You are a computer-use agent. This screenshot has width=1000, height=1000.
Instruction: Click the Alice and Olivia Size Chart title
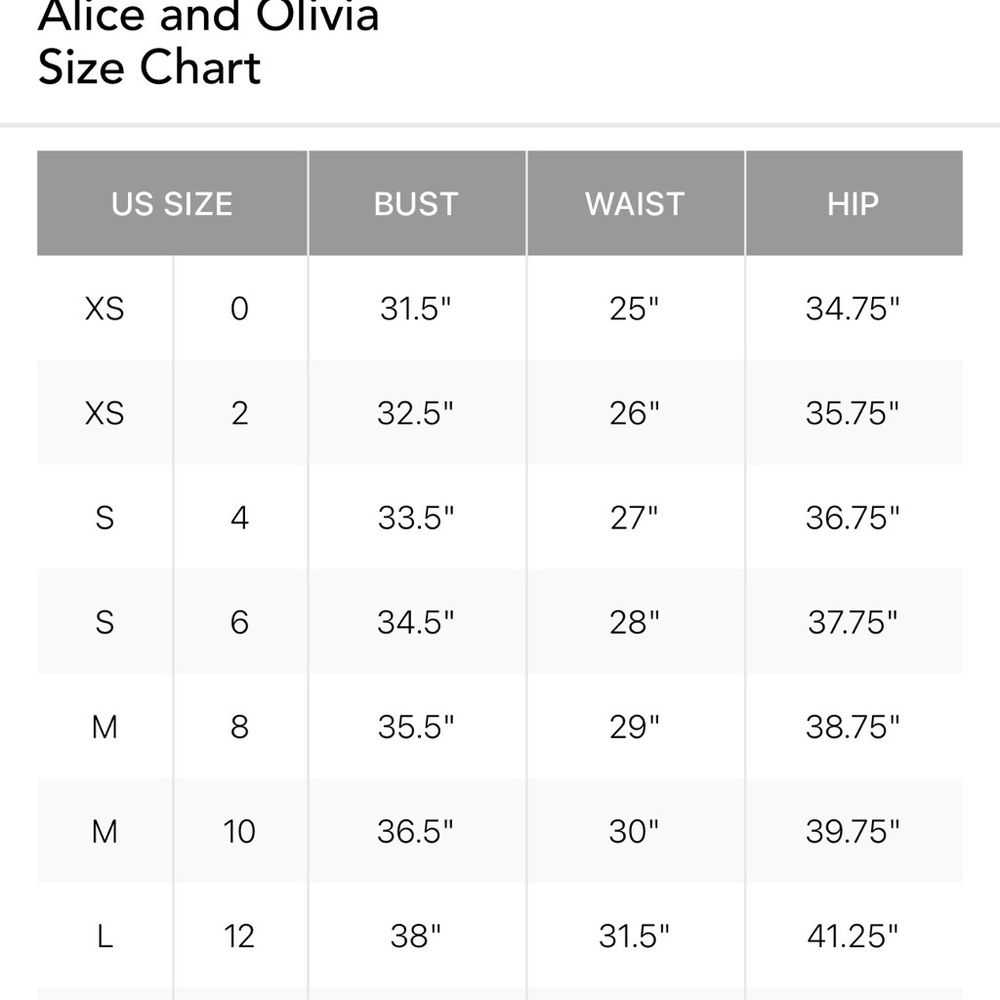(209, 42)
